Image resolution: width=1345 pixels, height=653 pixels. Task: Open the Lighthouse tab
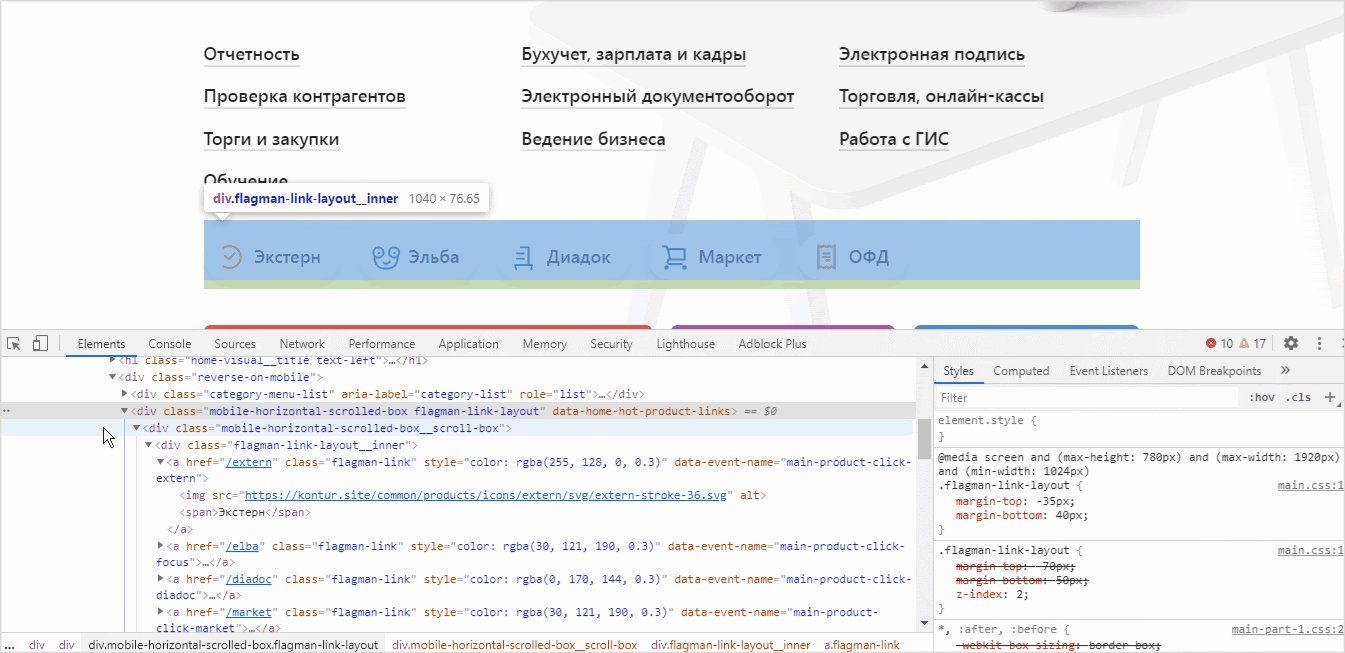686,343
